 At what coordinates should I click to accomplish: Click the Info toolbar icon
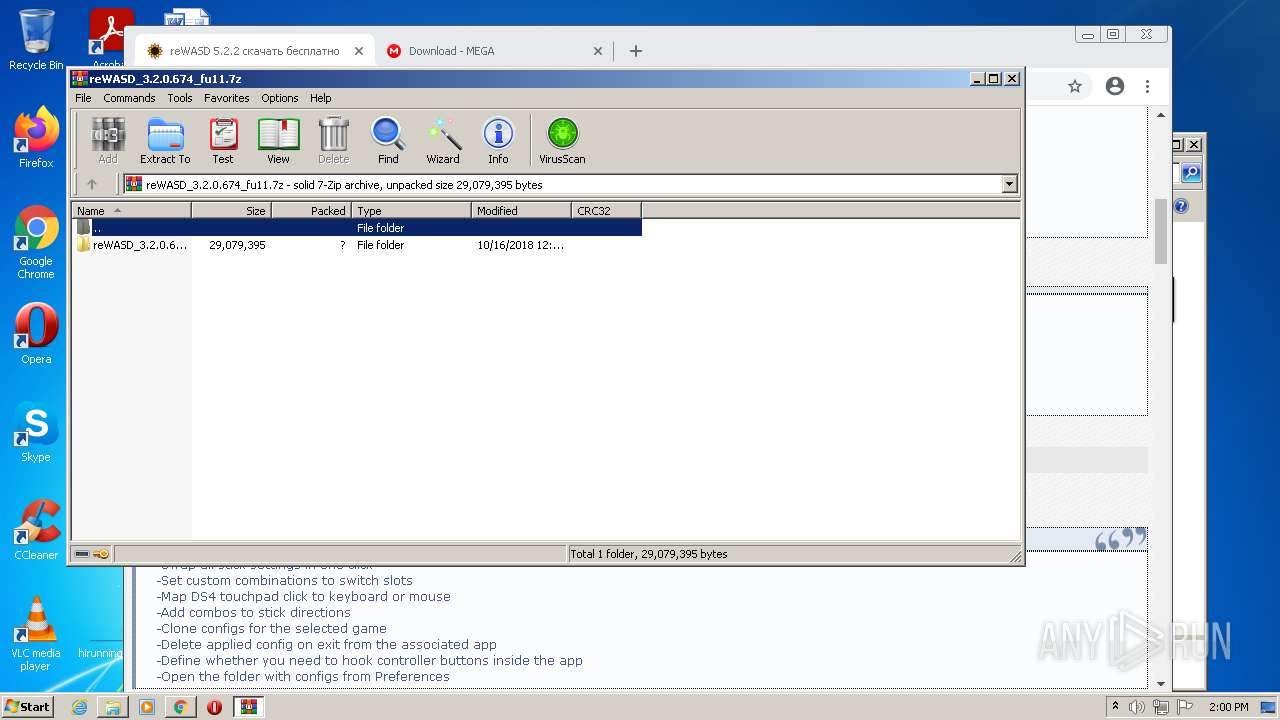tap(498, 140)
